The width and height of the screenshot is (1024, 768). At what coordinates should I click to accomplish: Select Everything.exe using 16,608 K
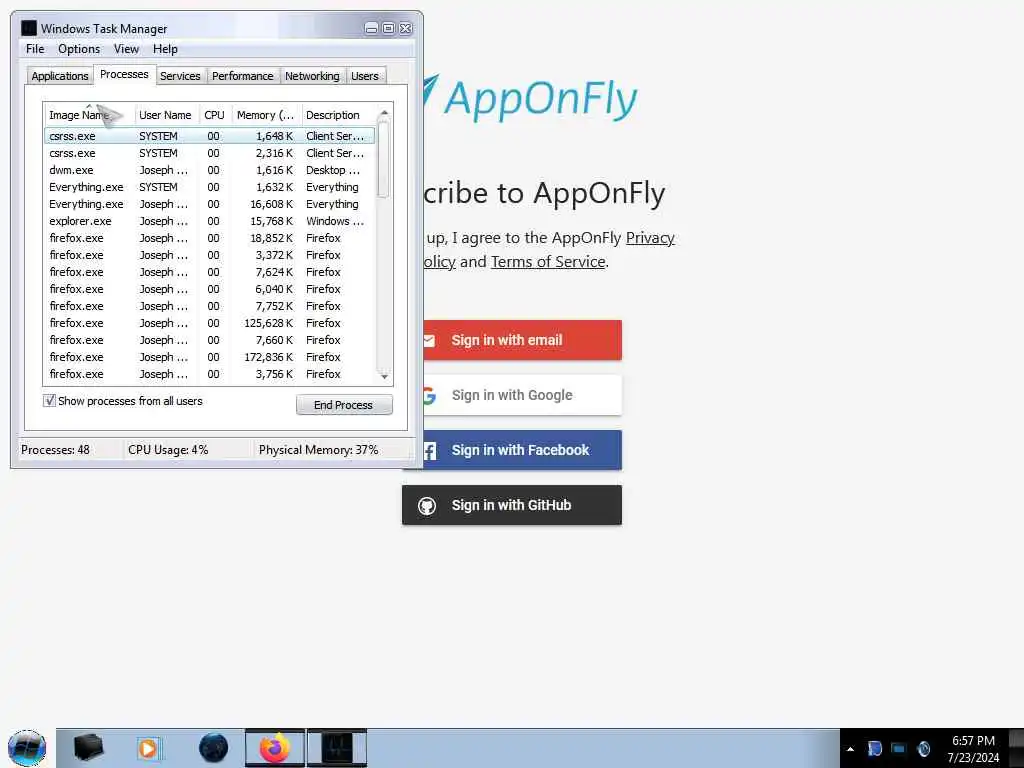point(210,204)
